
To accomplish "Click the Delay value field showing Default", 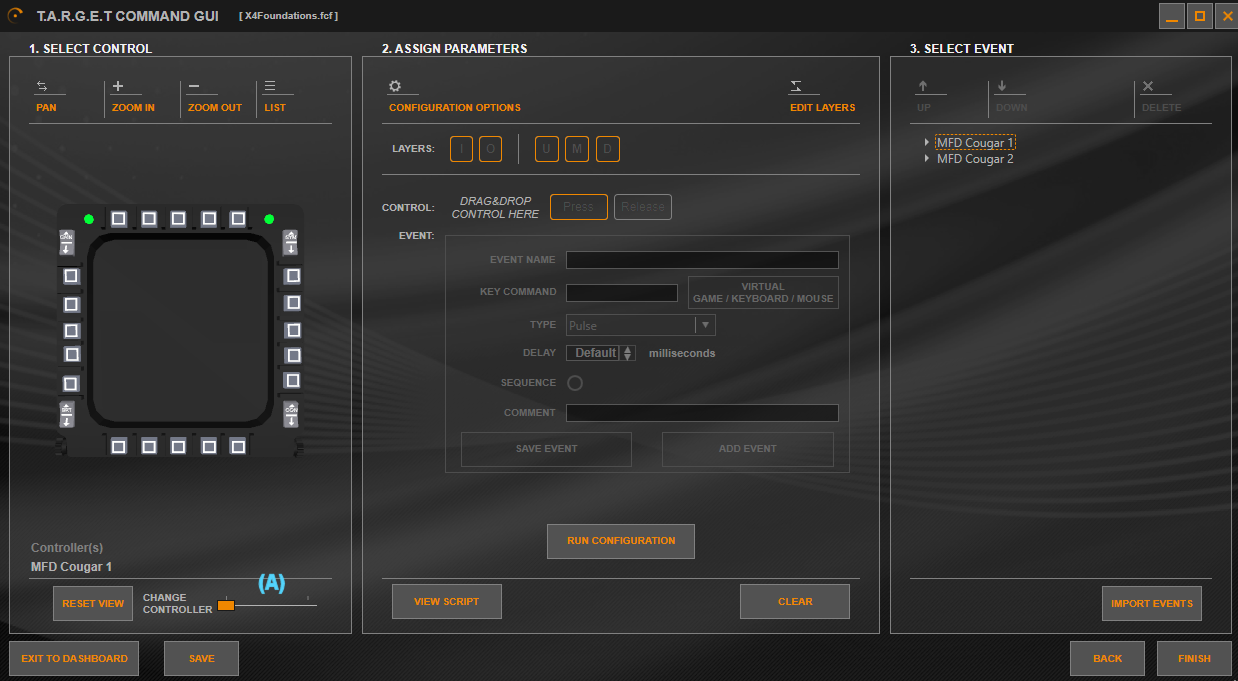I will click(x=594, y=353).
